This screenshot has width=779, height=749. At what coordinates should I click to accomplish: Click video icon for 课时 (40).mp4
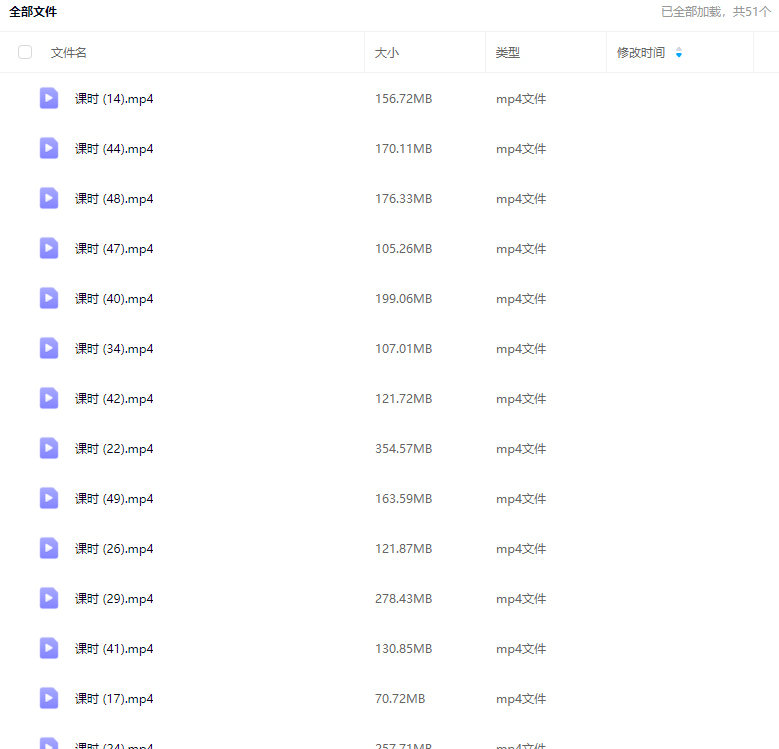(x=49, y=298)
